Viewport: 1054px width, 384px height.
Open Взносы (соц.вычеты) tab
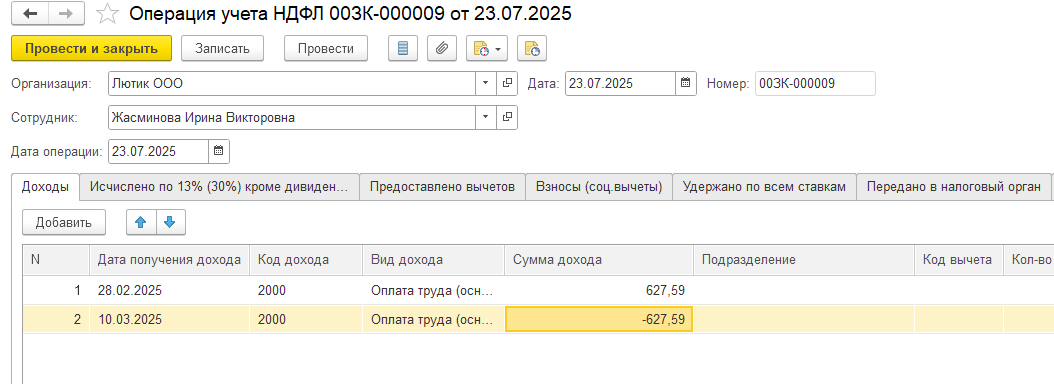tap(599, 187)
